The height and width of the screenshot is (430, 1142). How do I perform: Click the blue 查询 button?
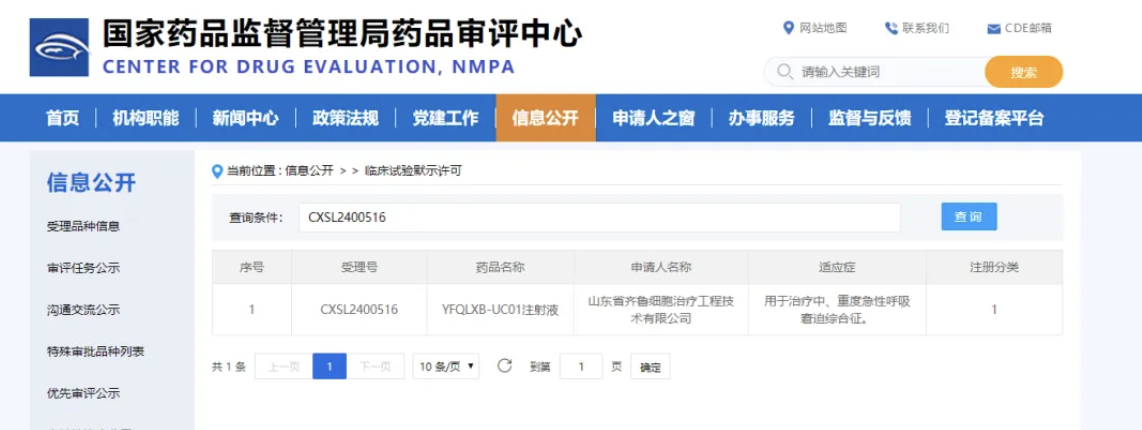[968, 217]
